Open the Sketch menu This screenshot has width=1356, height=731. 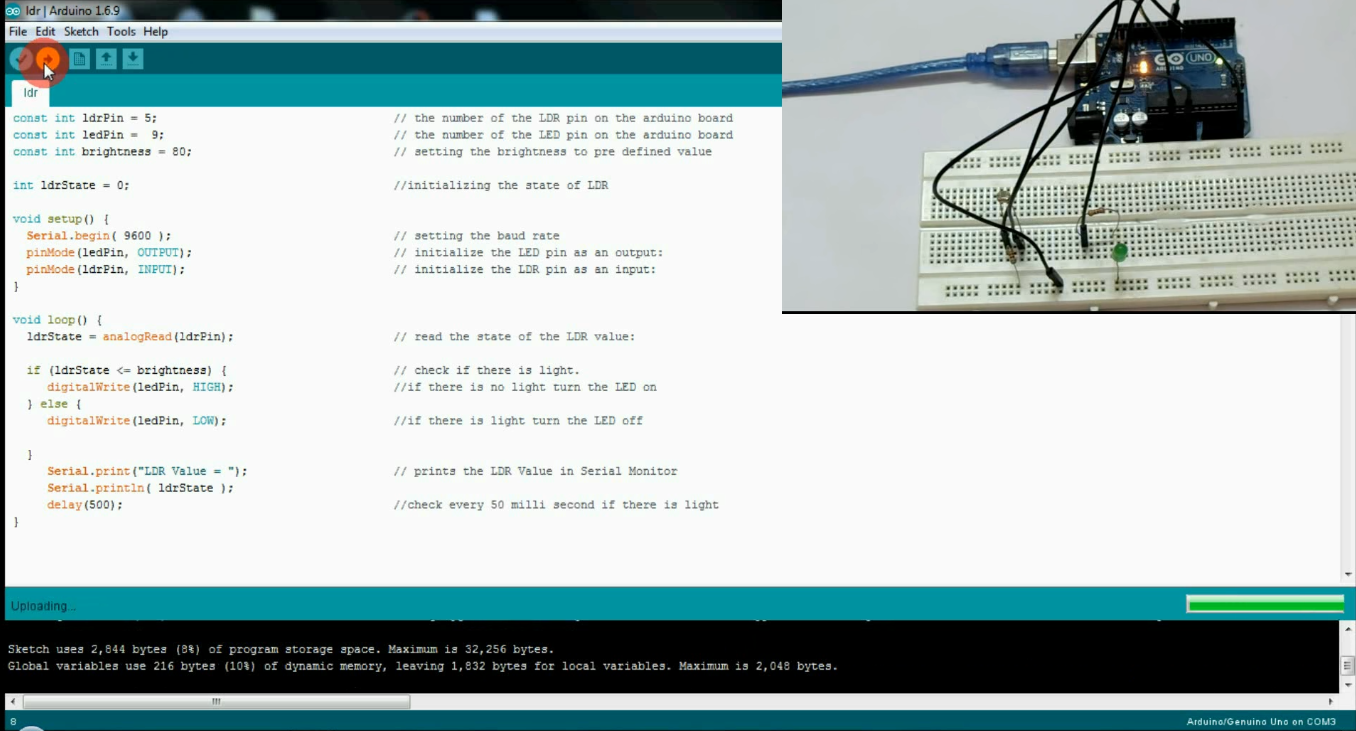(80, 31)
